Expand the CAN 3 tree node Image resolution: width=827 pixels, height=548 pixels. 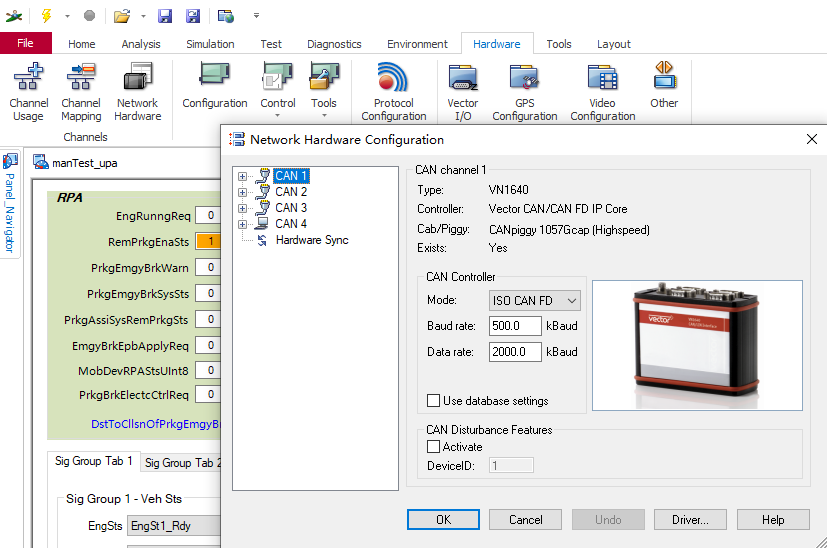click(x=242, y=208)
